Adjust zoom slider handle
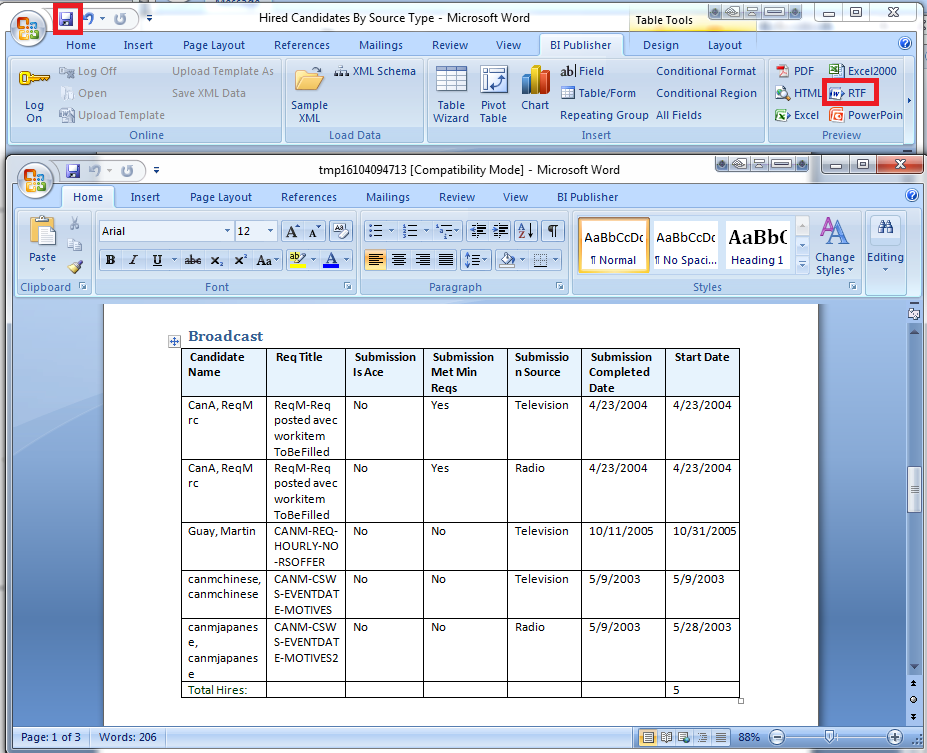 click(829, 736)
